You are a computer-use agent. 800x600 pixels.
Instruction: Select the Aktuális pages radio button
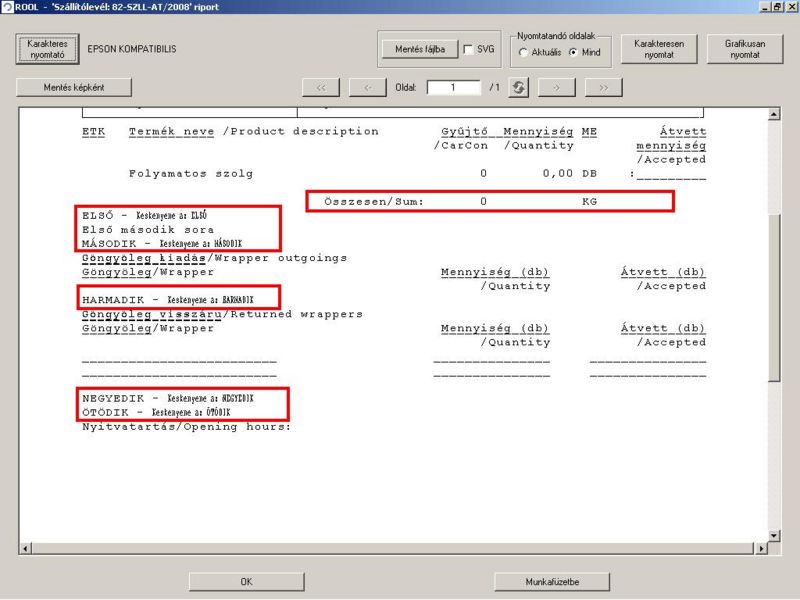(x=523, y=52)
